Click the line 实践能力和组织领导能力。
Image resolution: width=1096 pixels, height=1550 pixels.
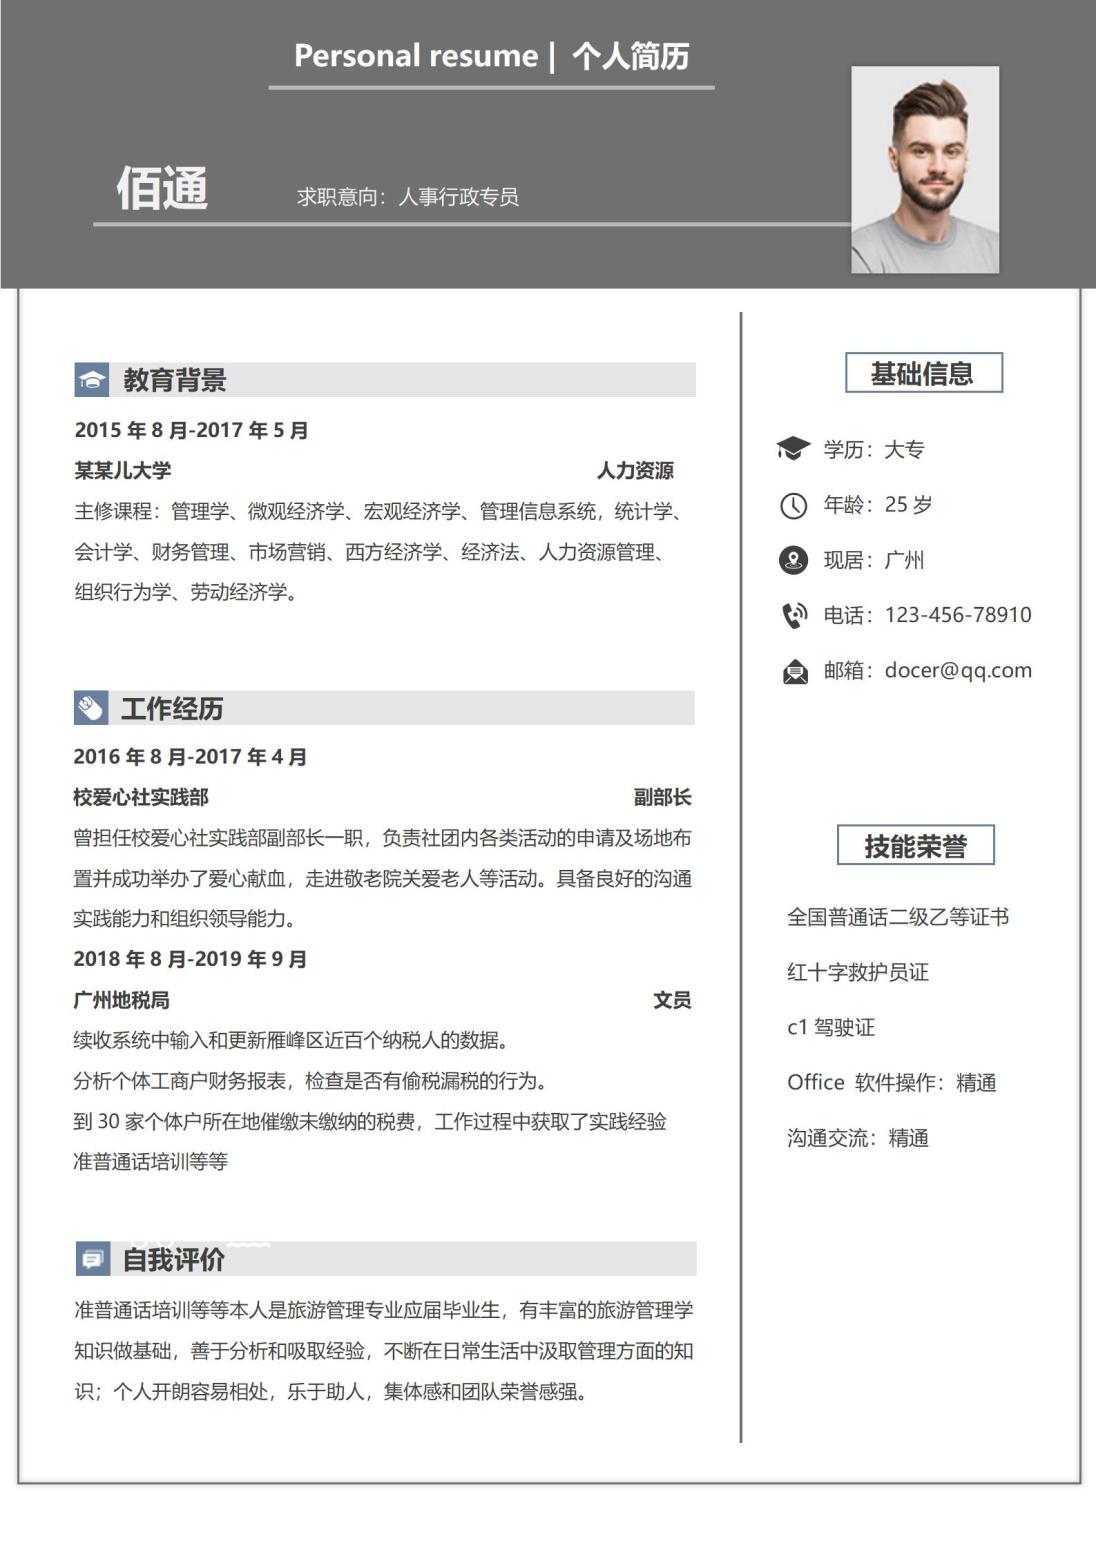pyautogui.click(x=185, y=919)
